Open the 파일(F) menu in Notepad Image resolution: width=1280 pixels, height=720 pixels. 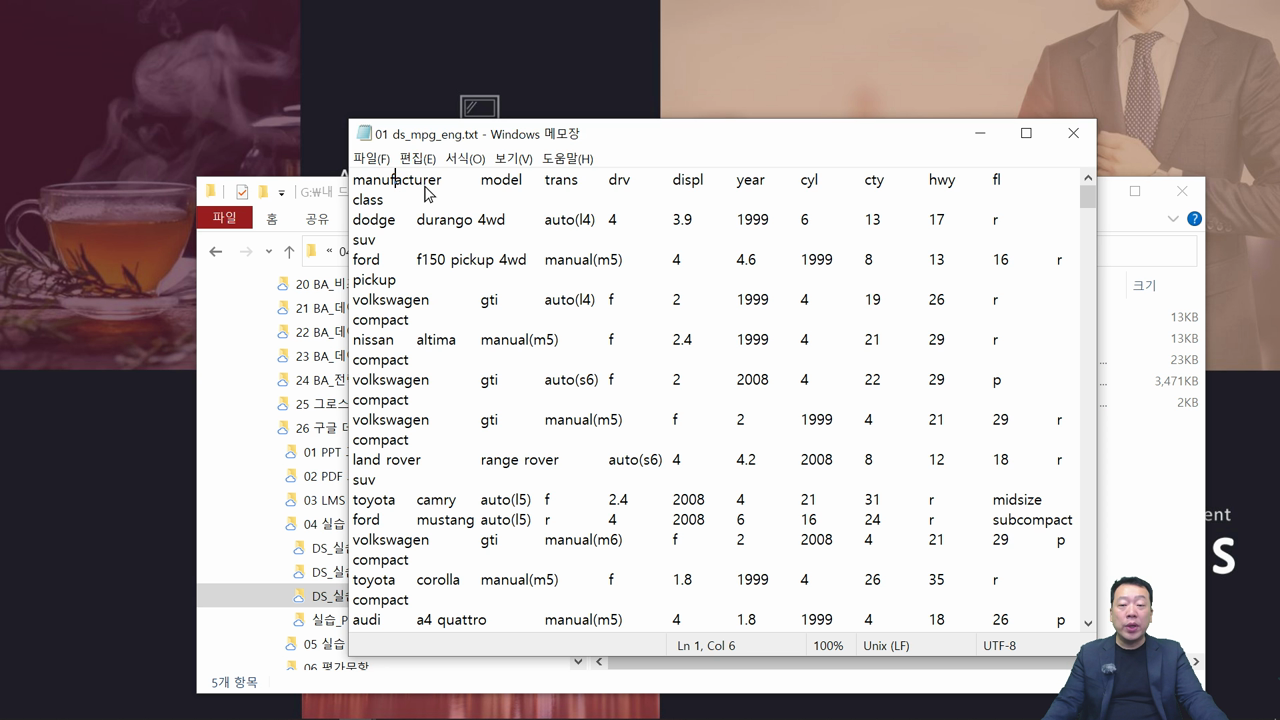click(371, 158)
